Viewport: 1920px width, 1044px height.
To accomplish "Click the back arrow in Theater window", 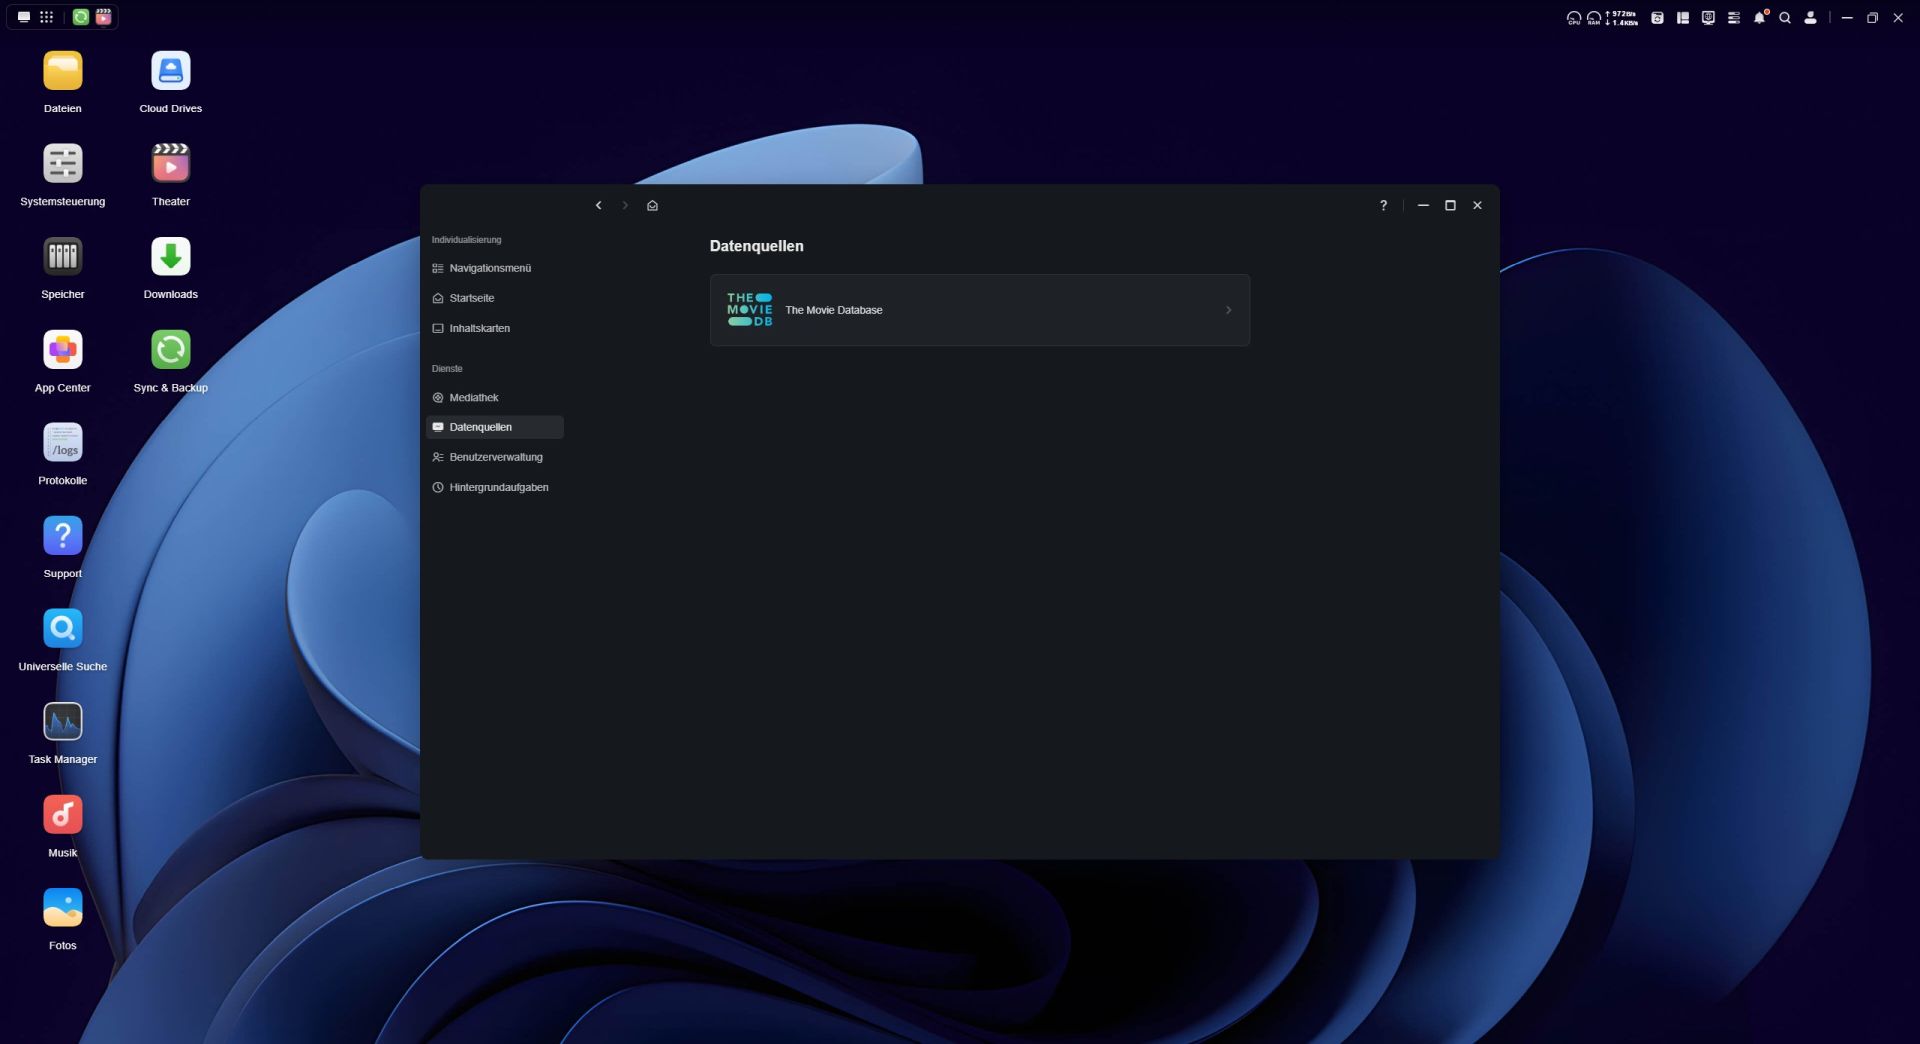I will pos(598,206).
